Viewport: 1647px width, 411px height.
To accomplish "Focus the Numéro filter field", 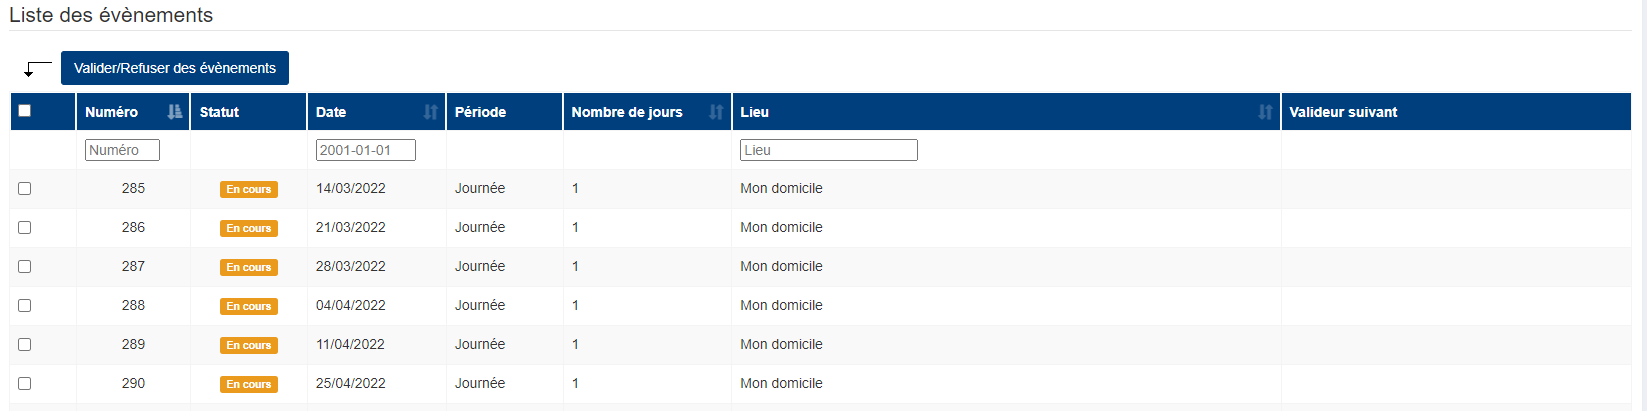I will tap(122, 150).
